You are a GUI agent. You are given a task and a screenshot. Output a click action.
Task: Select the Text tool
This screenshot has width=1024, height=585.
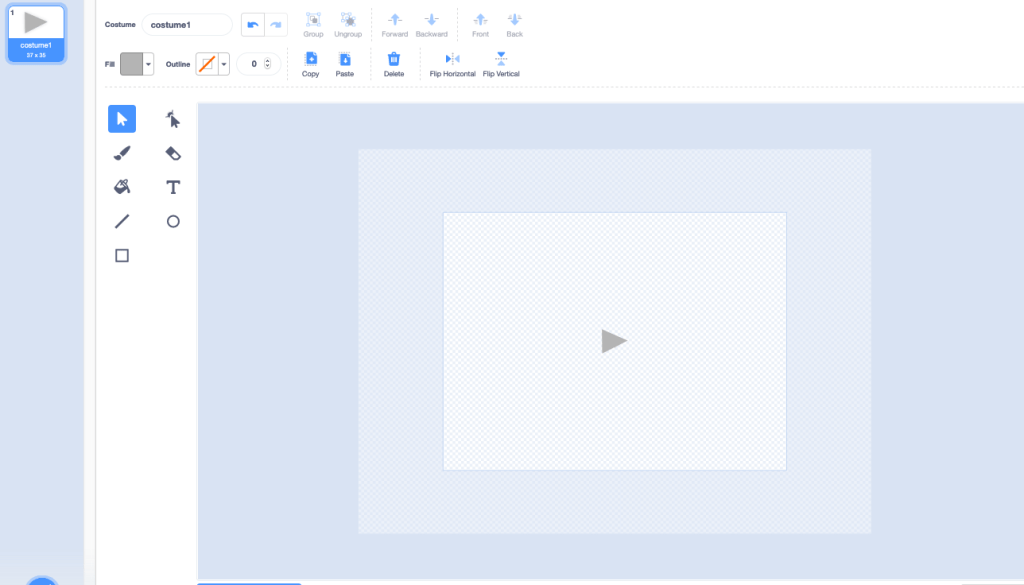click(x=173, y=188)
